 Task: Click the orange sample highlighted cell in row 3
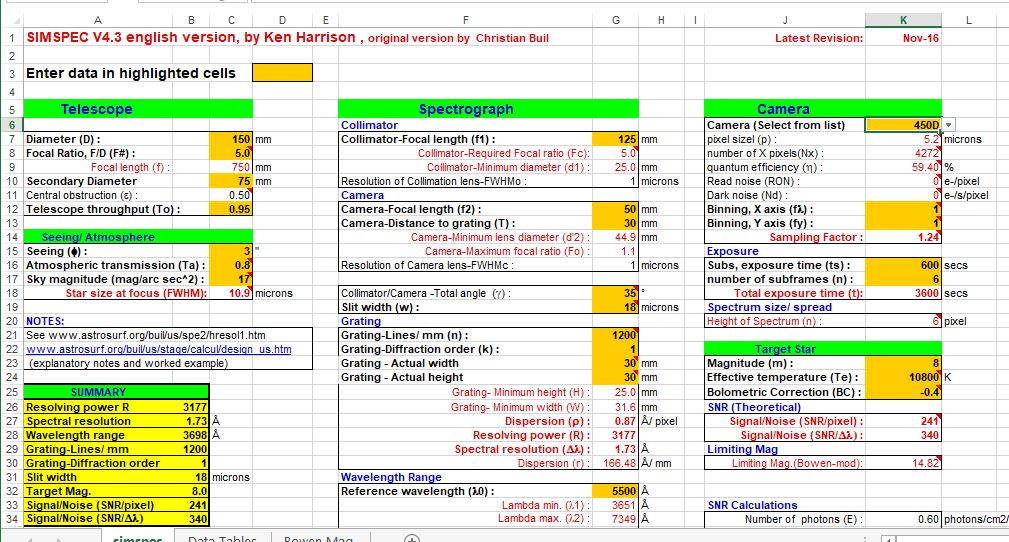(x=282, y=73)
